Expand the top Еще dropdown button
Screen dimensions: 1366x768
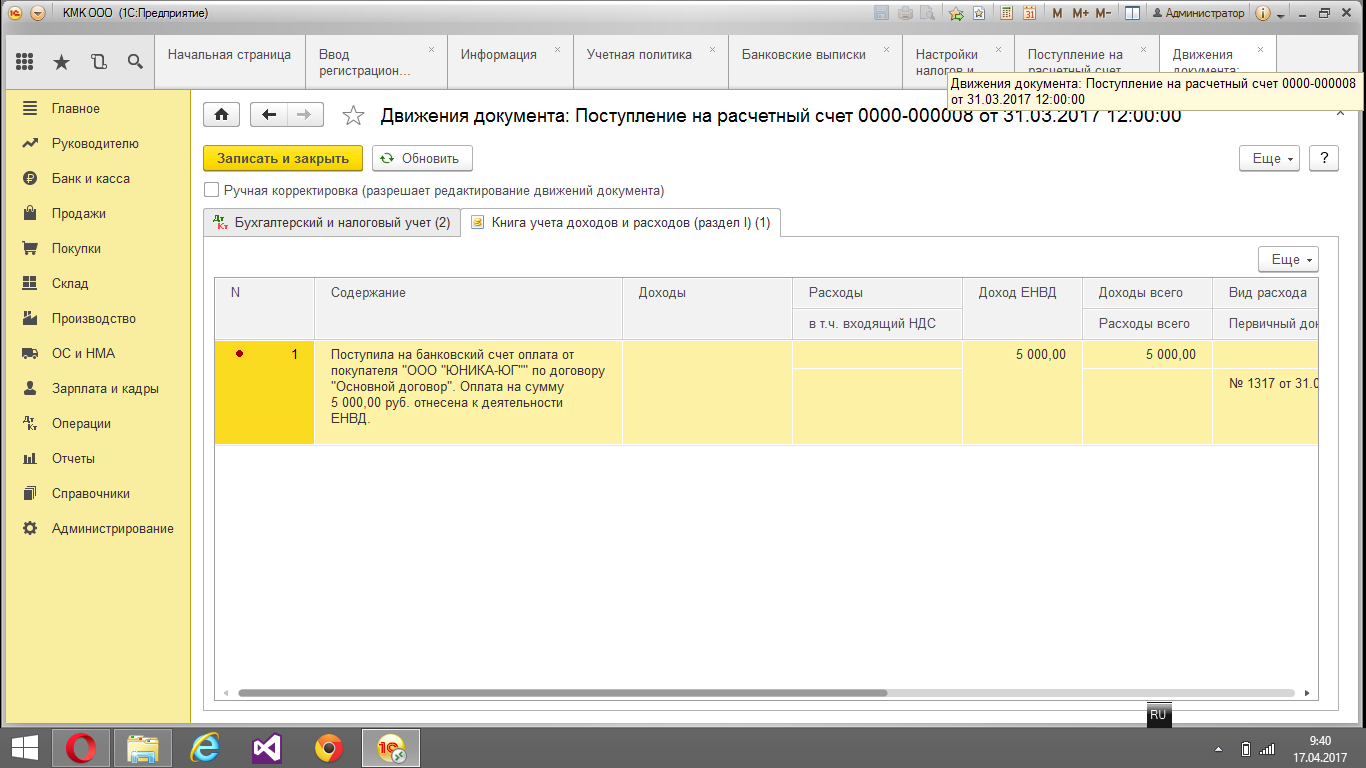pyautogui.click(x=1268, y=158)
